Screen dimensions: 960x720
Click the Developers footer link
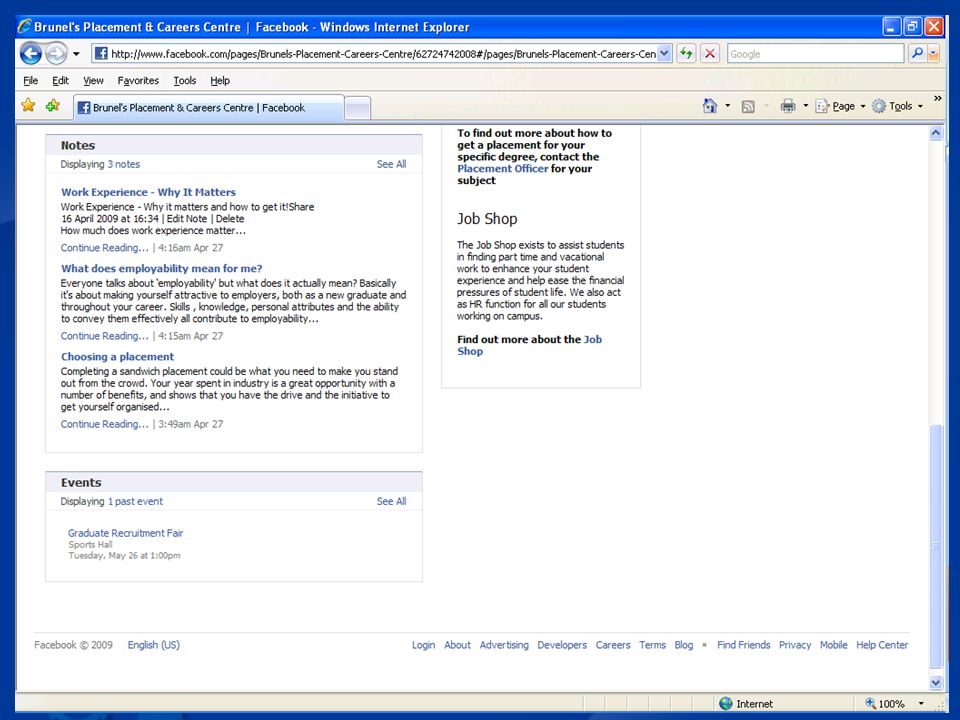tap(562, 645)
